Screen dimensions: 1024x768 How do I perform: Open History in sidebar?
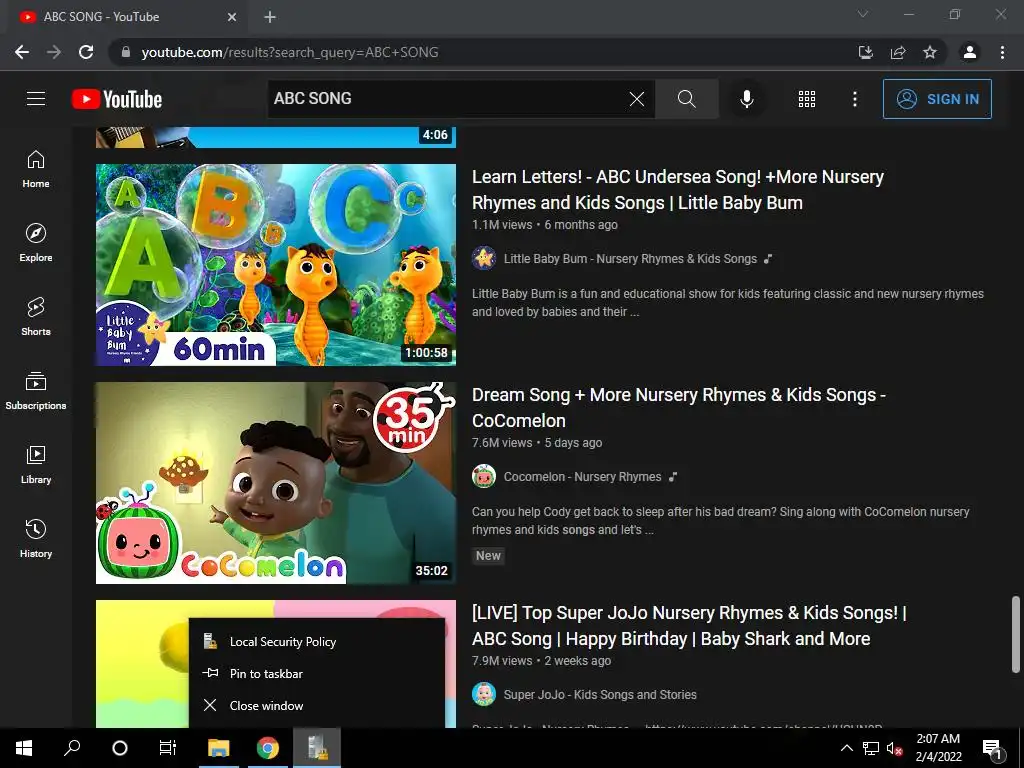click(x=36, y=537)
